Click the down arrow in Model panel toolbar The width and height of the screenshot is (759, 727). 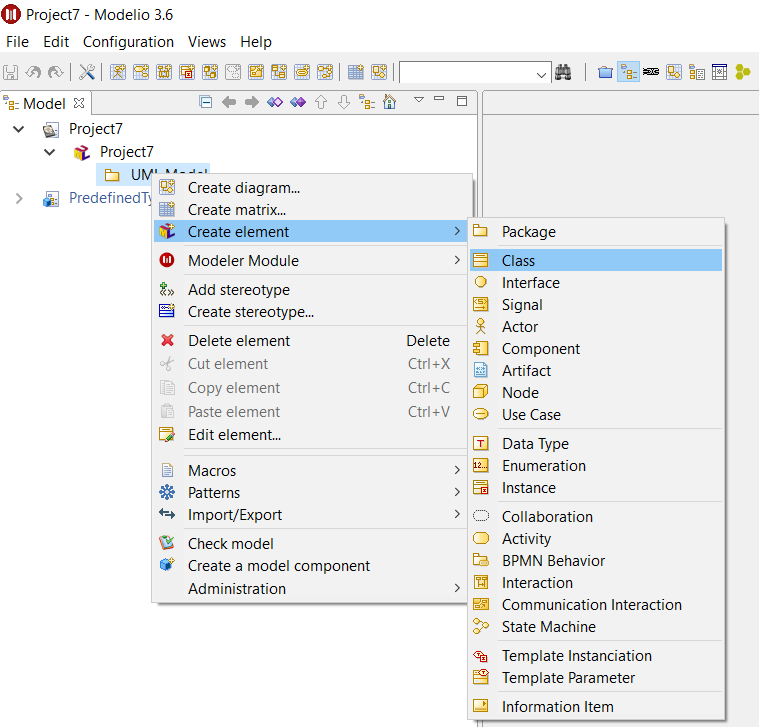click(x=344, y=102)
